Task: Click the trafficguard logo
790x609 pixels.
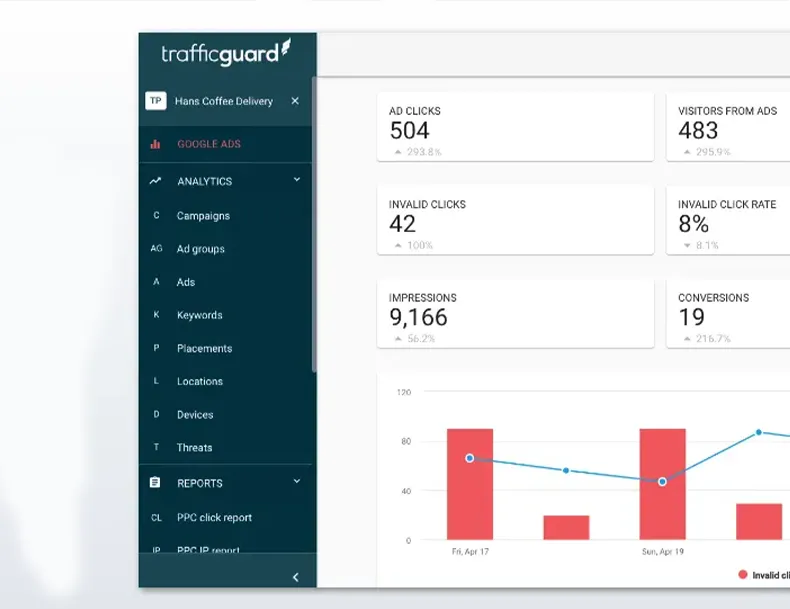Action: 226,52
